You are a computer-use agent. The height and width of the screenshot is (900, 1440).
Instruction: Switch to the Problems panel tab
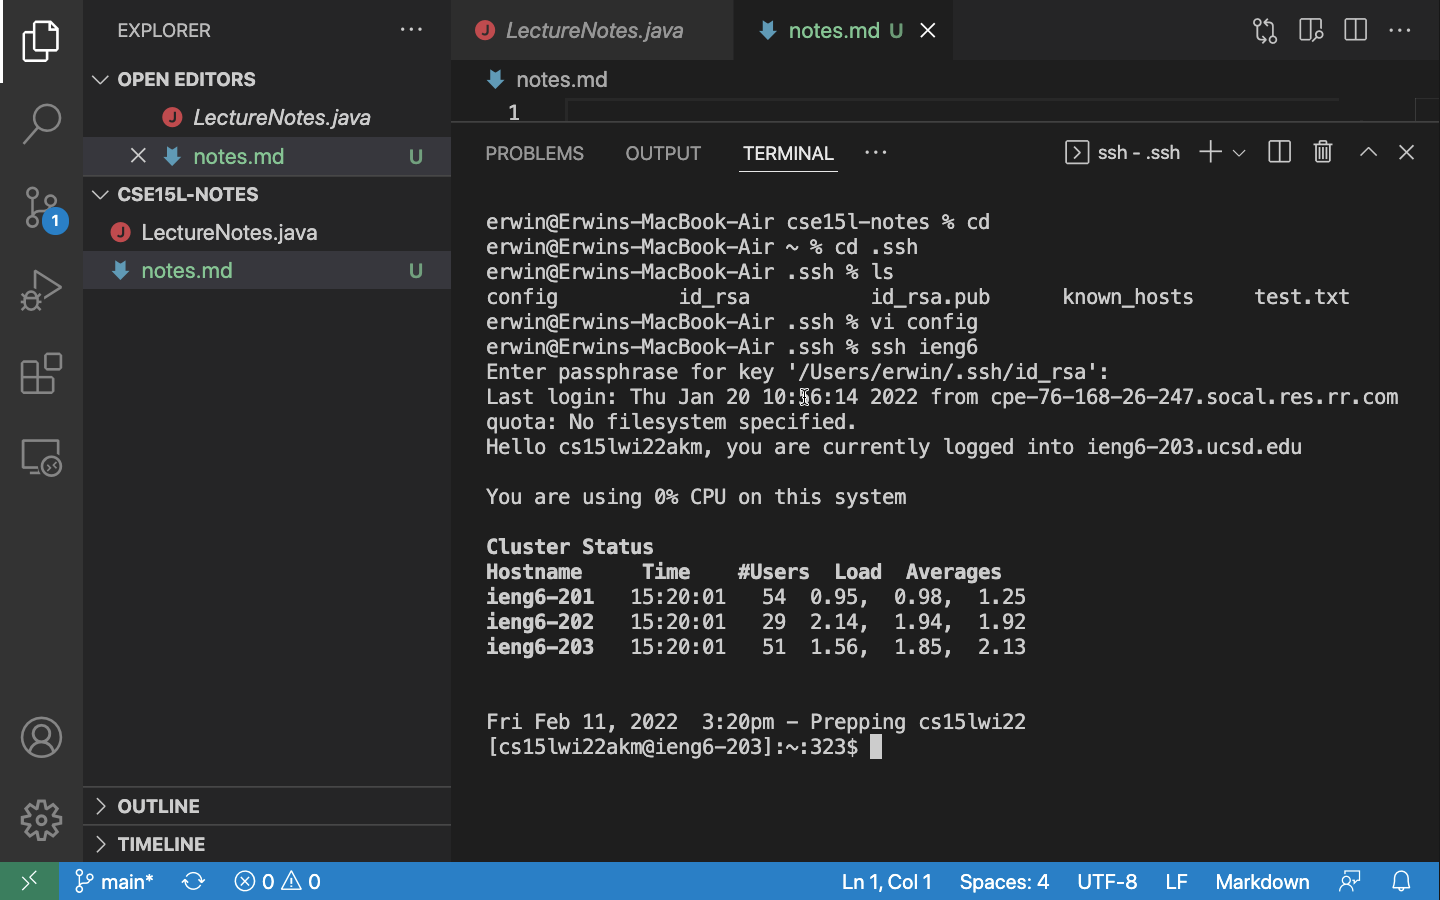click(534, 153)
